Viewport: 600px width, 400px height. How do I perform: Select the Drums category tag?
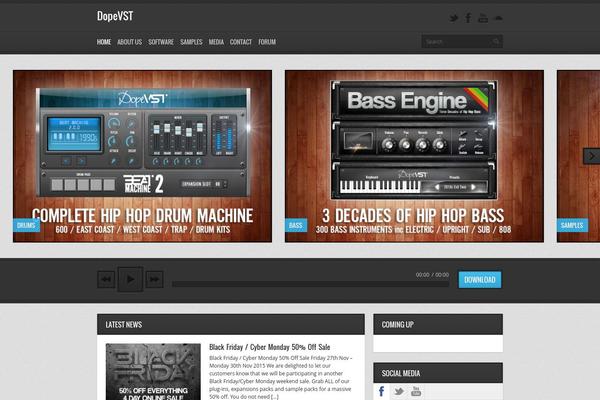click(x=26, y=225)
